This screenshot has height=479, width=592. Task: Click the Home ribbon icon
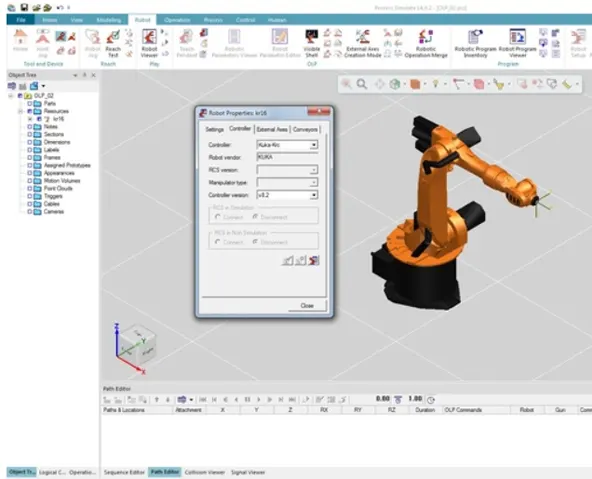click(x=20, y=41)
